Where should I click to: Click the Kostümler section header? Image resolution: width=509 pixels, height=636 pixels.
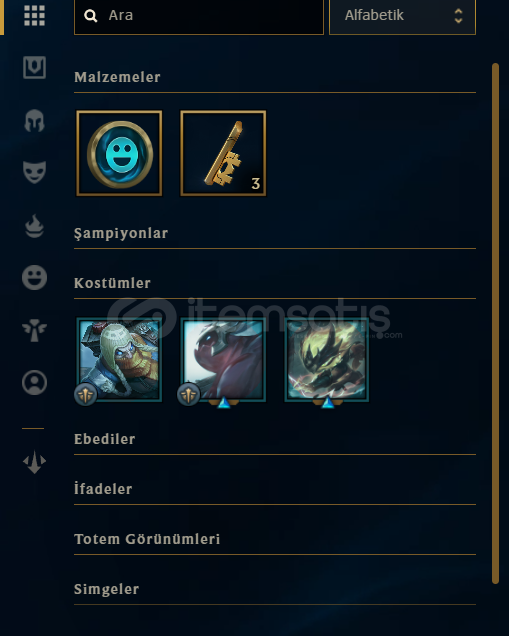(112, 283)
